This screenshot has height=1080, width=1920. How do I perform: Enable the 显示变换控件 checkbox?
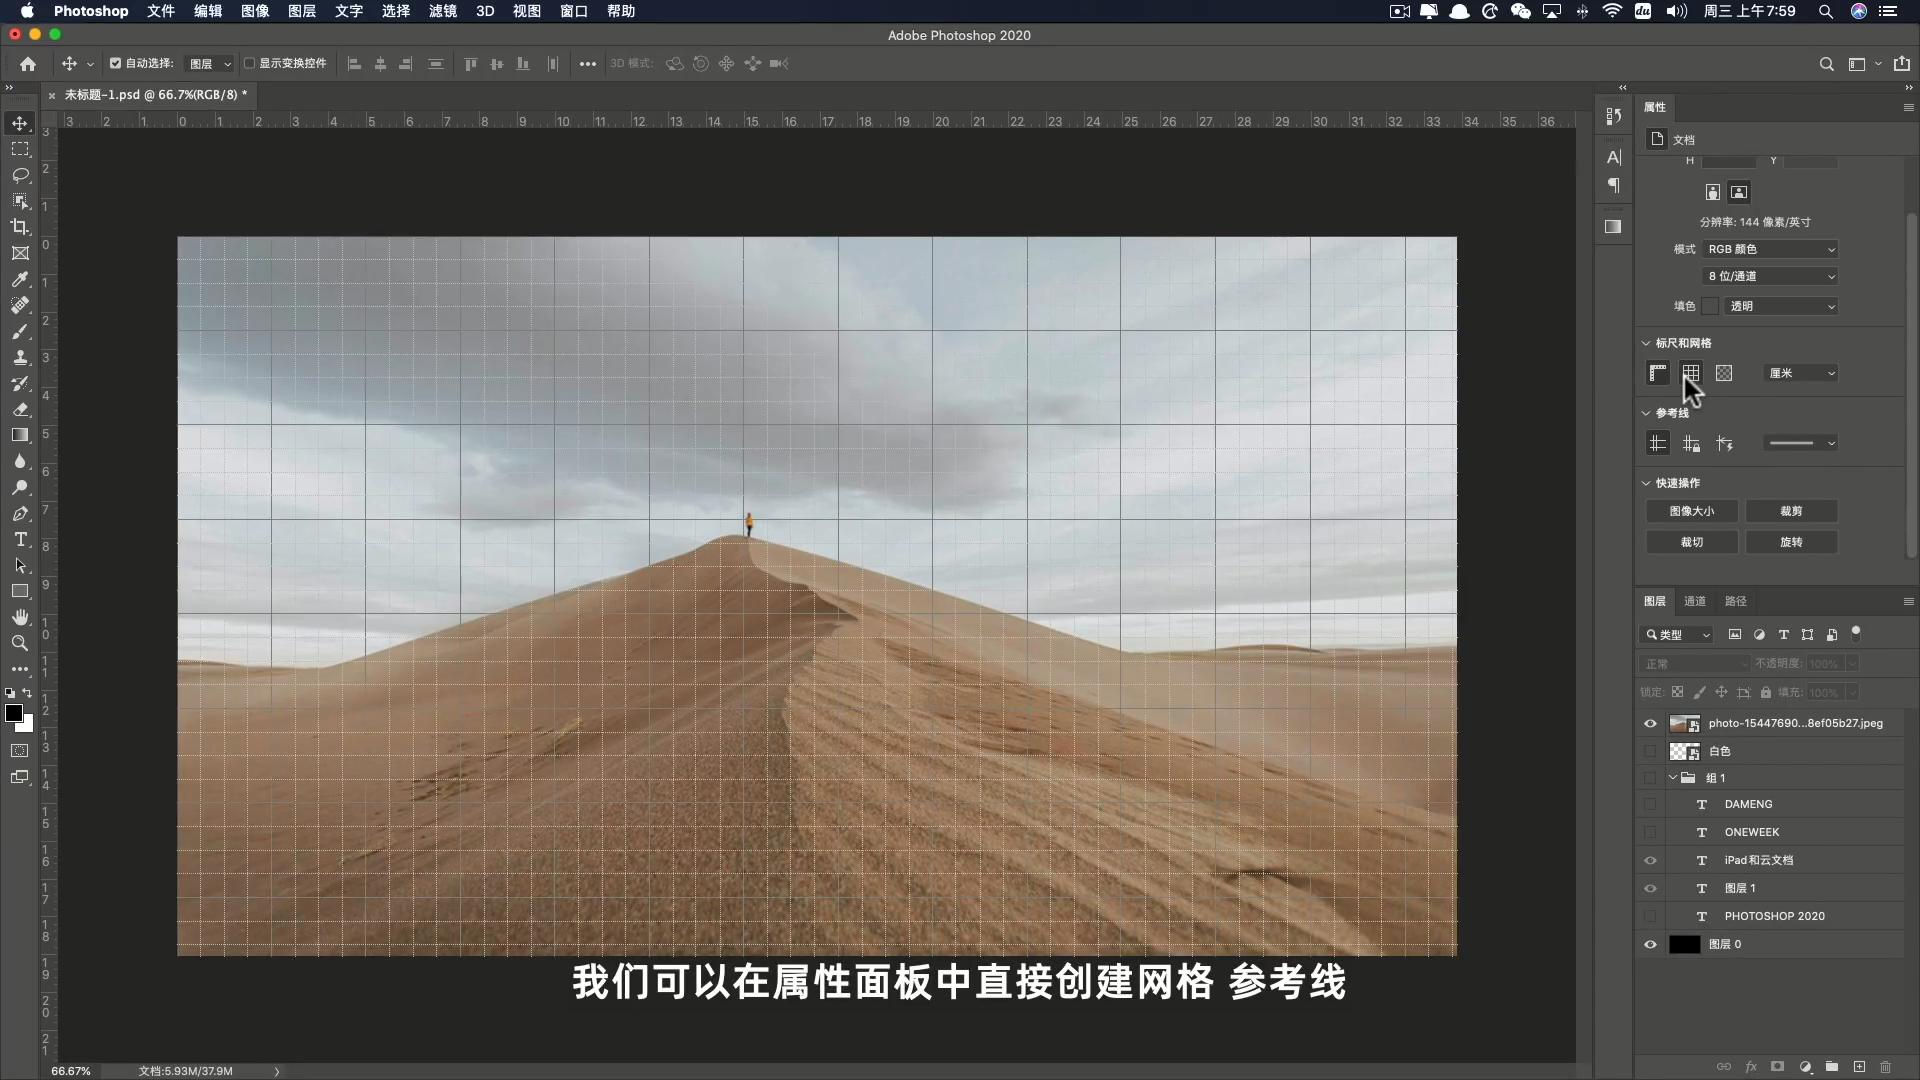250,63
